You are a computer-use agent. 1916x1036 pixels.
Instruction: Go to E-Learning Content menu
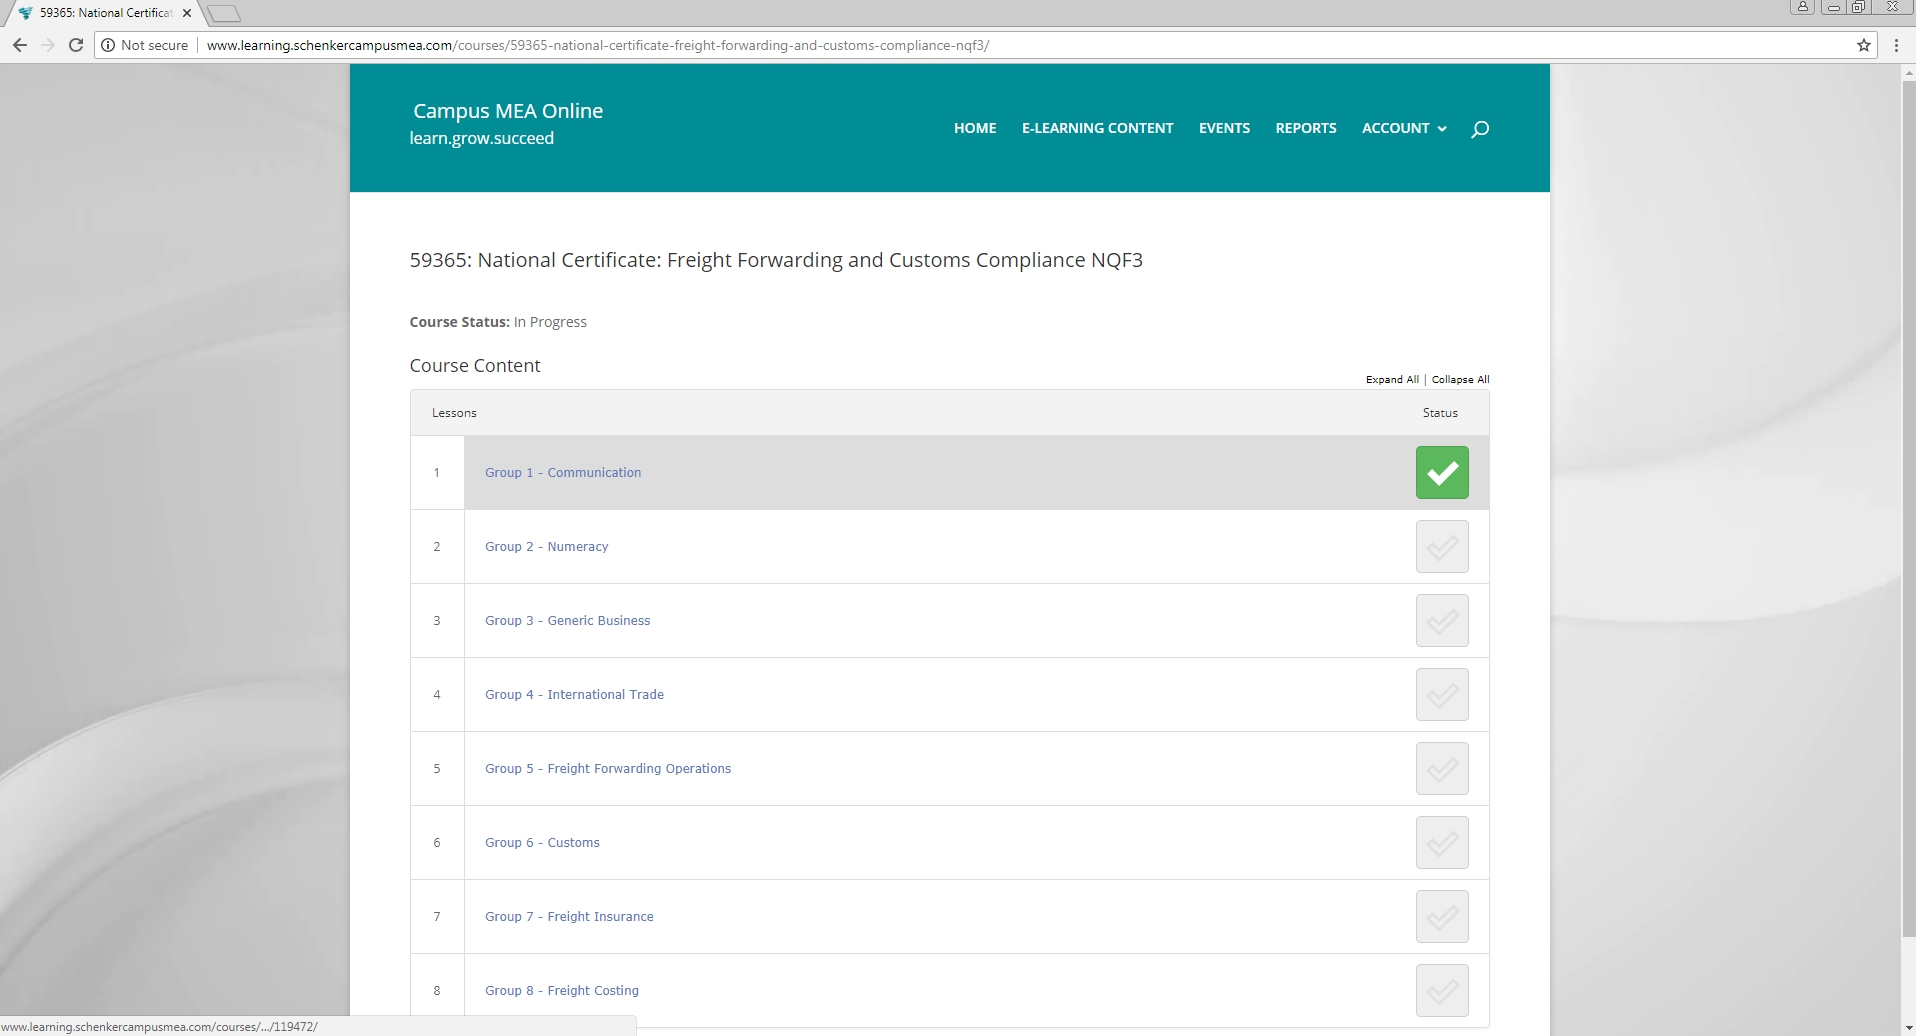click(x=1097, y=128)
